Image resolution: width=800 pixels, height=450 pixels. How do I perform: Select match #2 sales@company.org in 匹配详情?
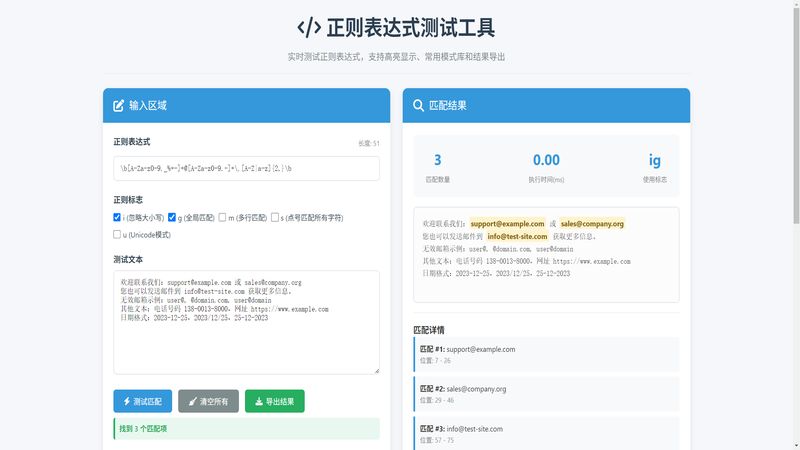coord(545,394)
